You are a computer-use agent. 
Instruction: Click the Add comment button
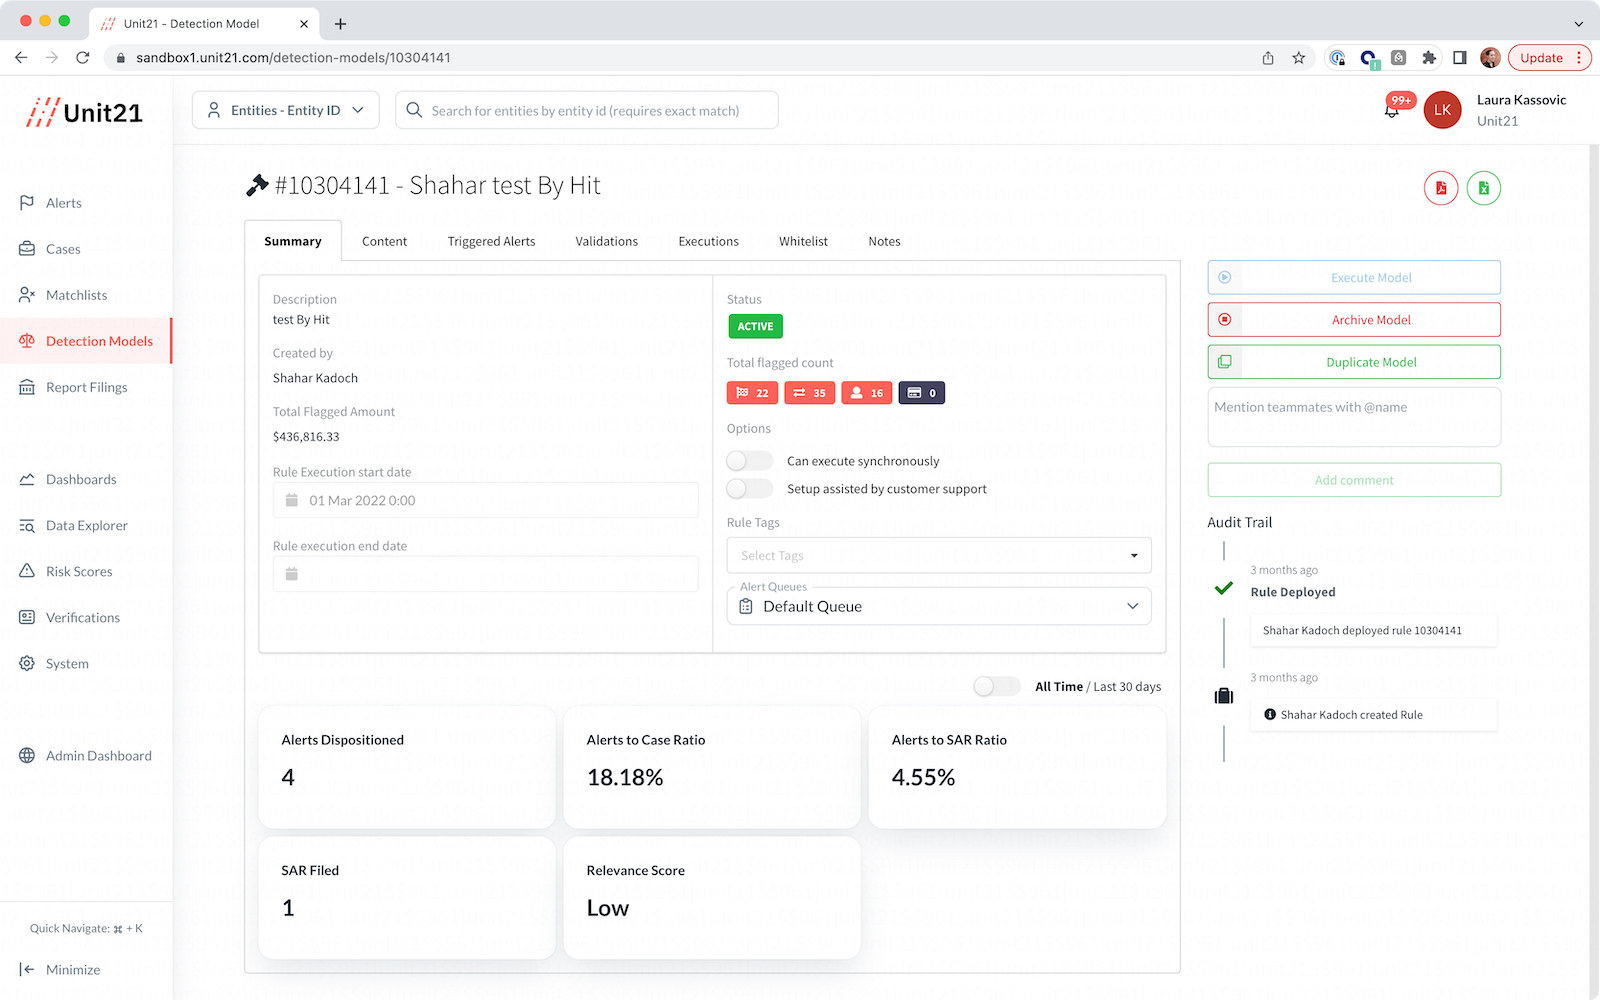1354,480
